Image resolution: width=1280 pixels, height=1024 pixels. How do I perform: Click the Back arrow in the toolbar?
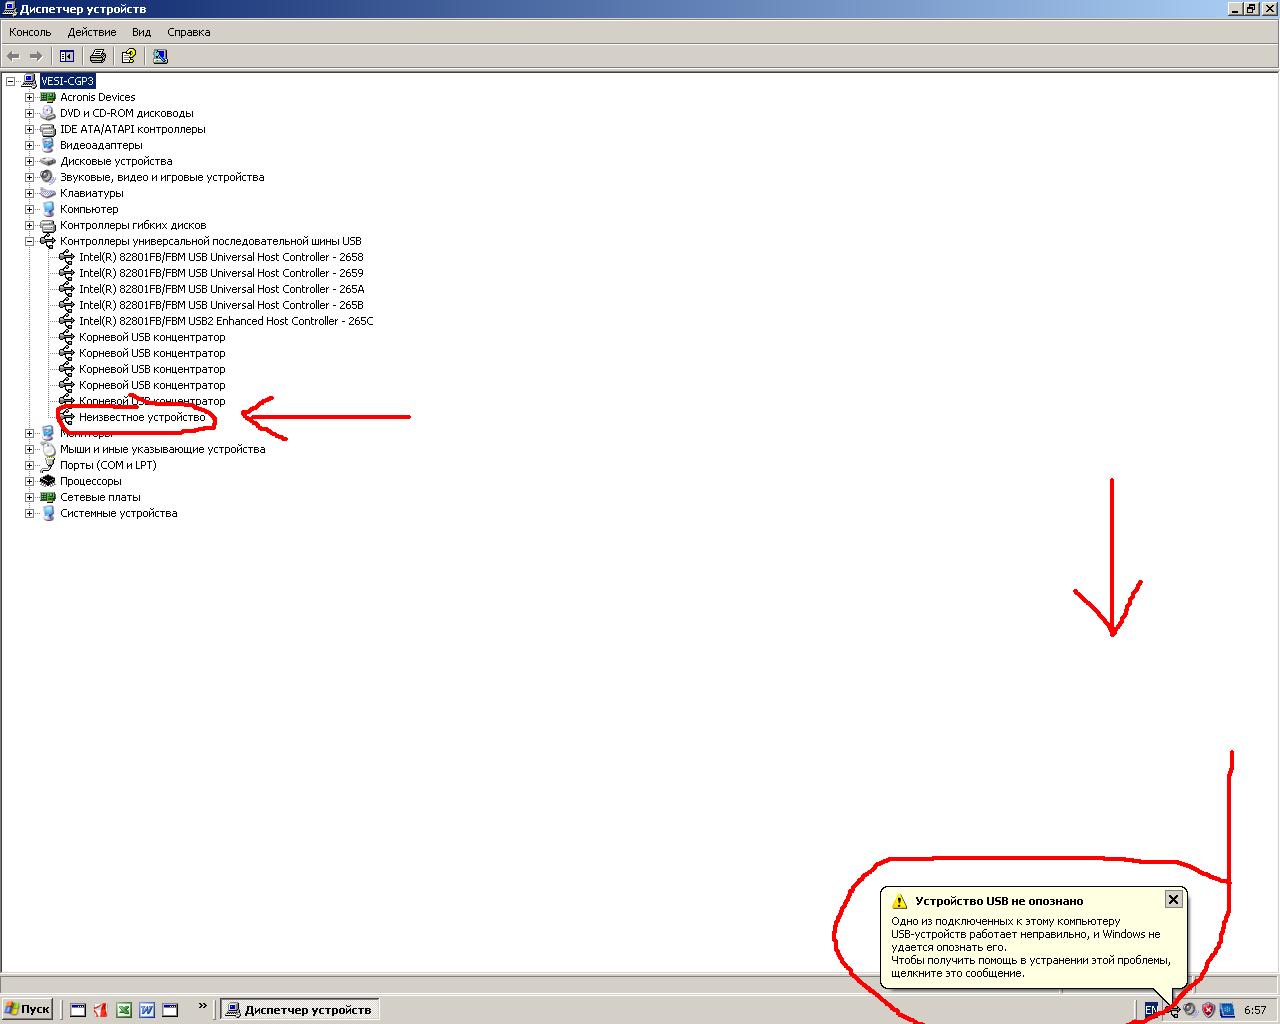click(14, 56)
